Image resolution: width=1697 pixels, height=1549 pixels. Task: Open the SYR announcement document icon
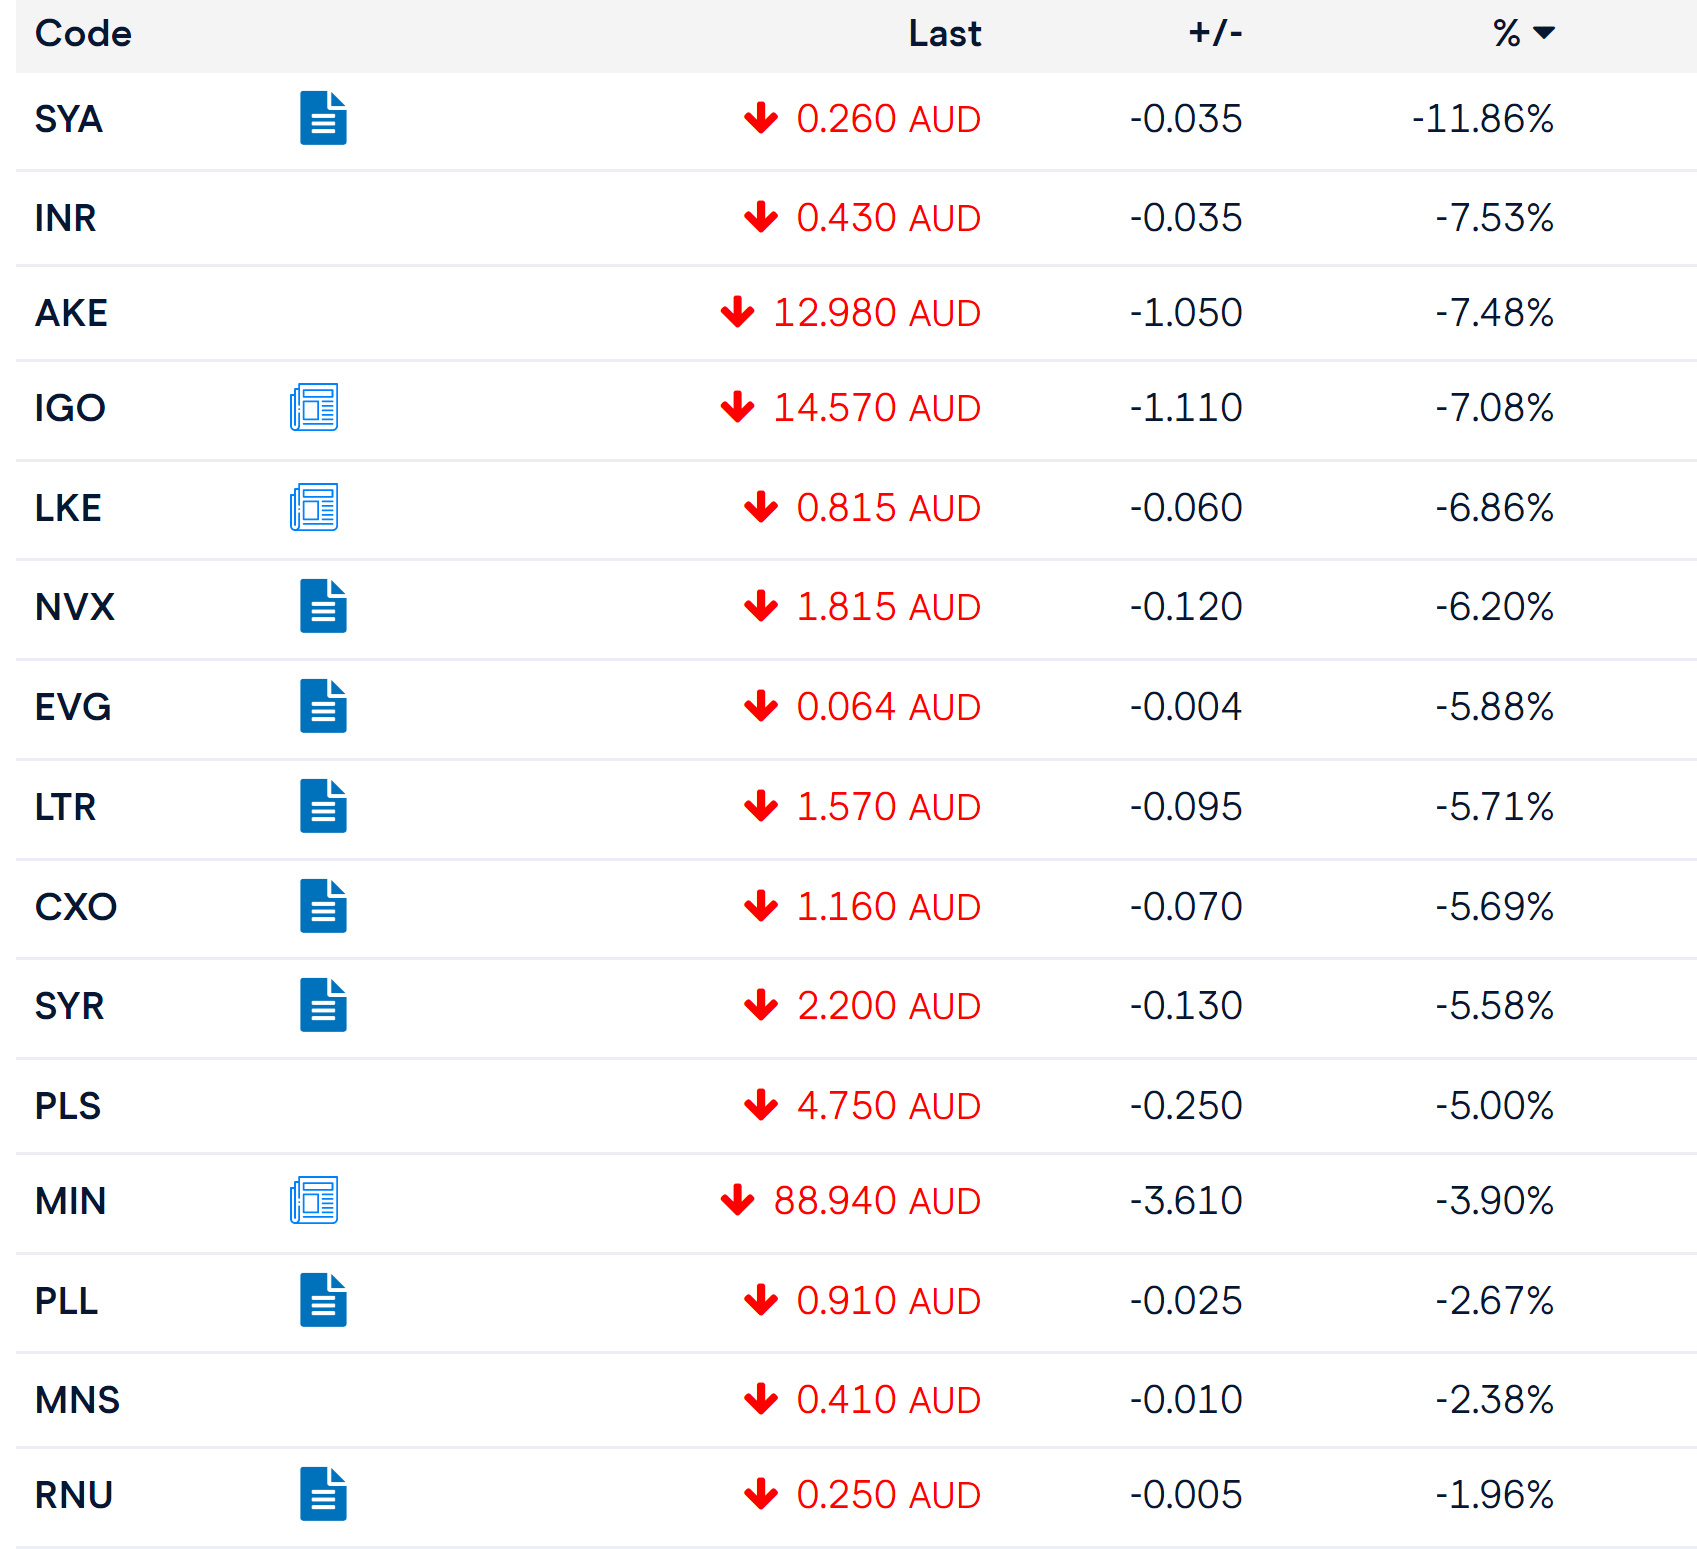pyautogui.click(x=323, y=1005)
